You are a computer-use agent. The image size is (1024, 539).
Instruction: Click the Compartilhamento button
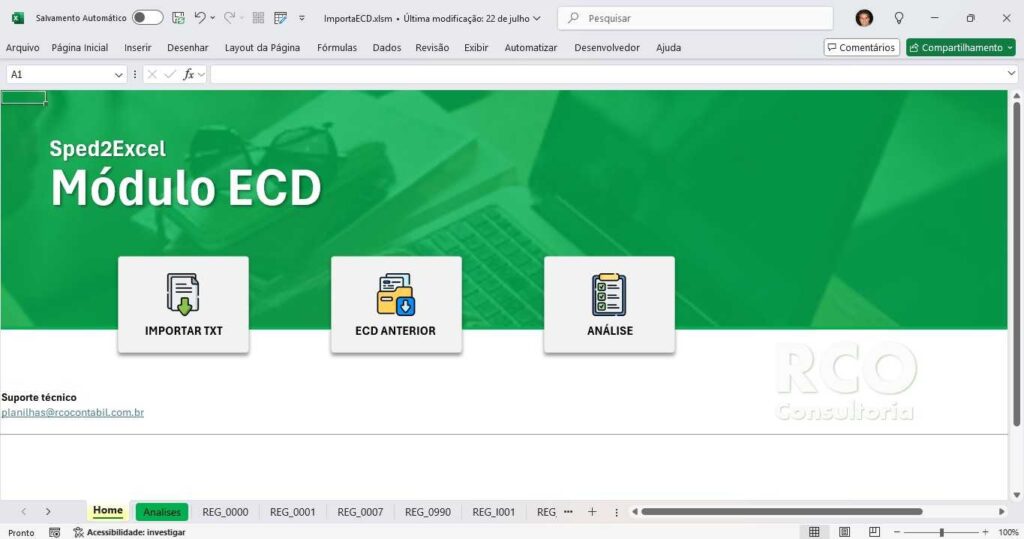click(x=961, y=48)
